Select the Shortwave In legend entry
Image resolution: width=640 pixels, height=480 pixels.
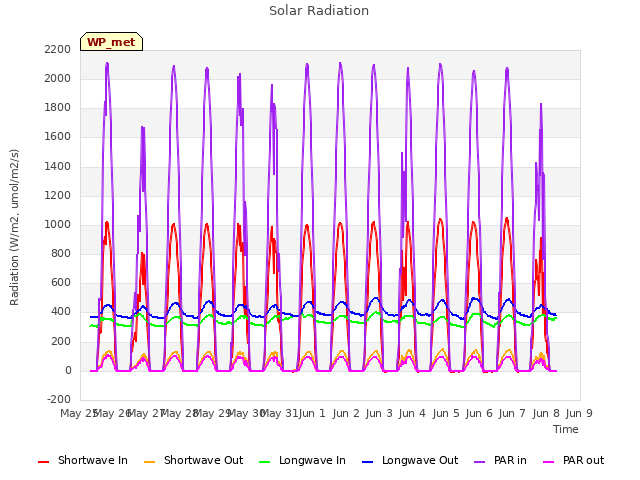pyautogui.click(x=83, y=460)
